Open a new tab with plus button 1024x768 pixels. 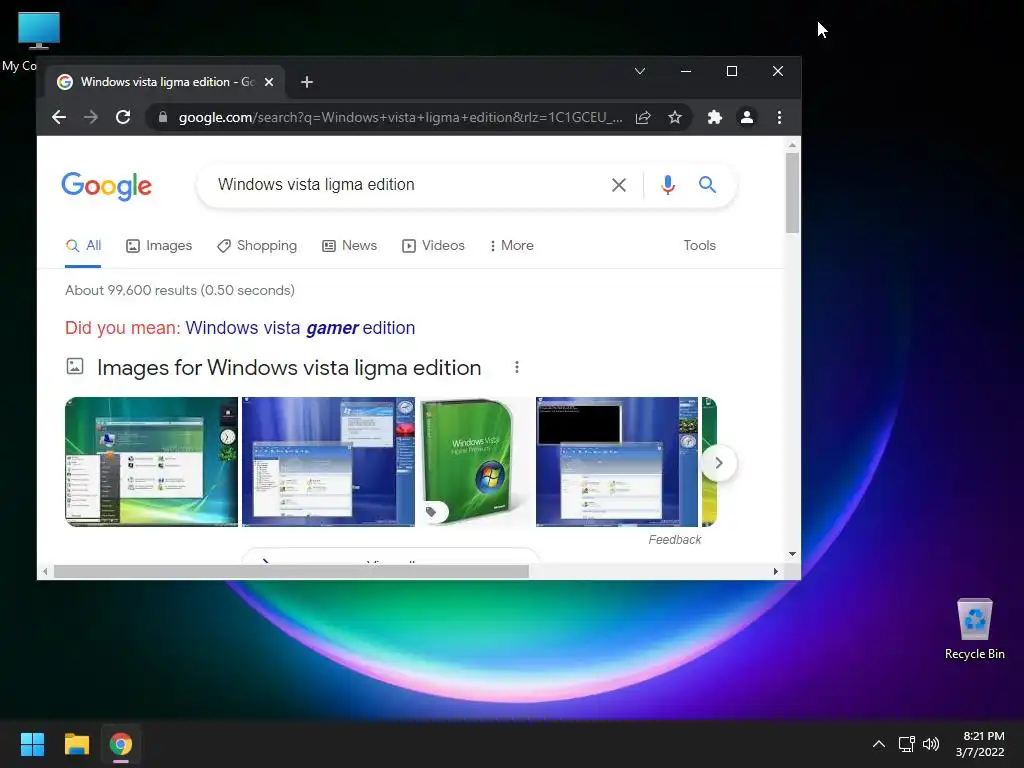(x=307, y=82)
